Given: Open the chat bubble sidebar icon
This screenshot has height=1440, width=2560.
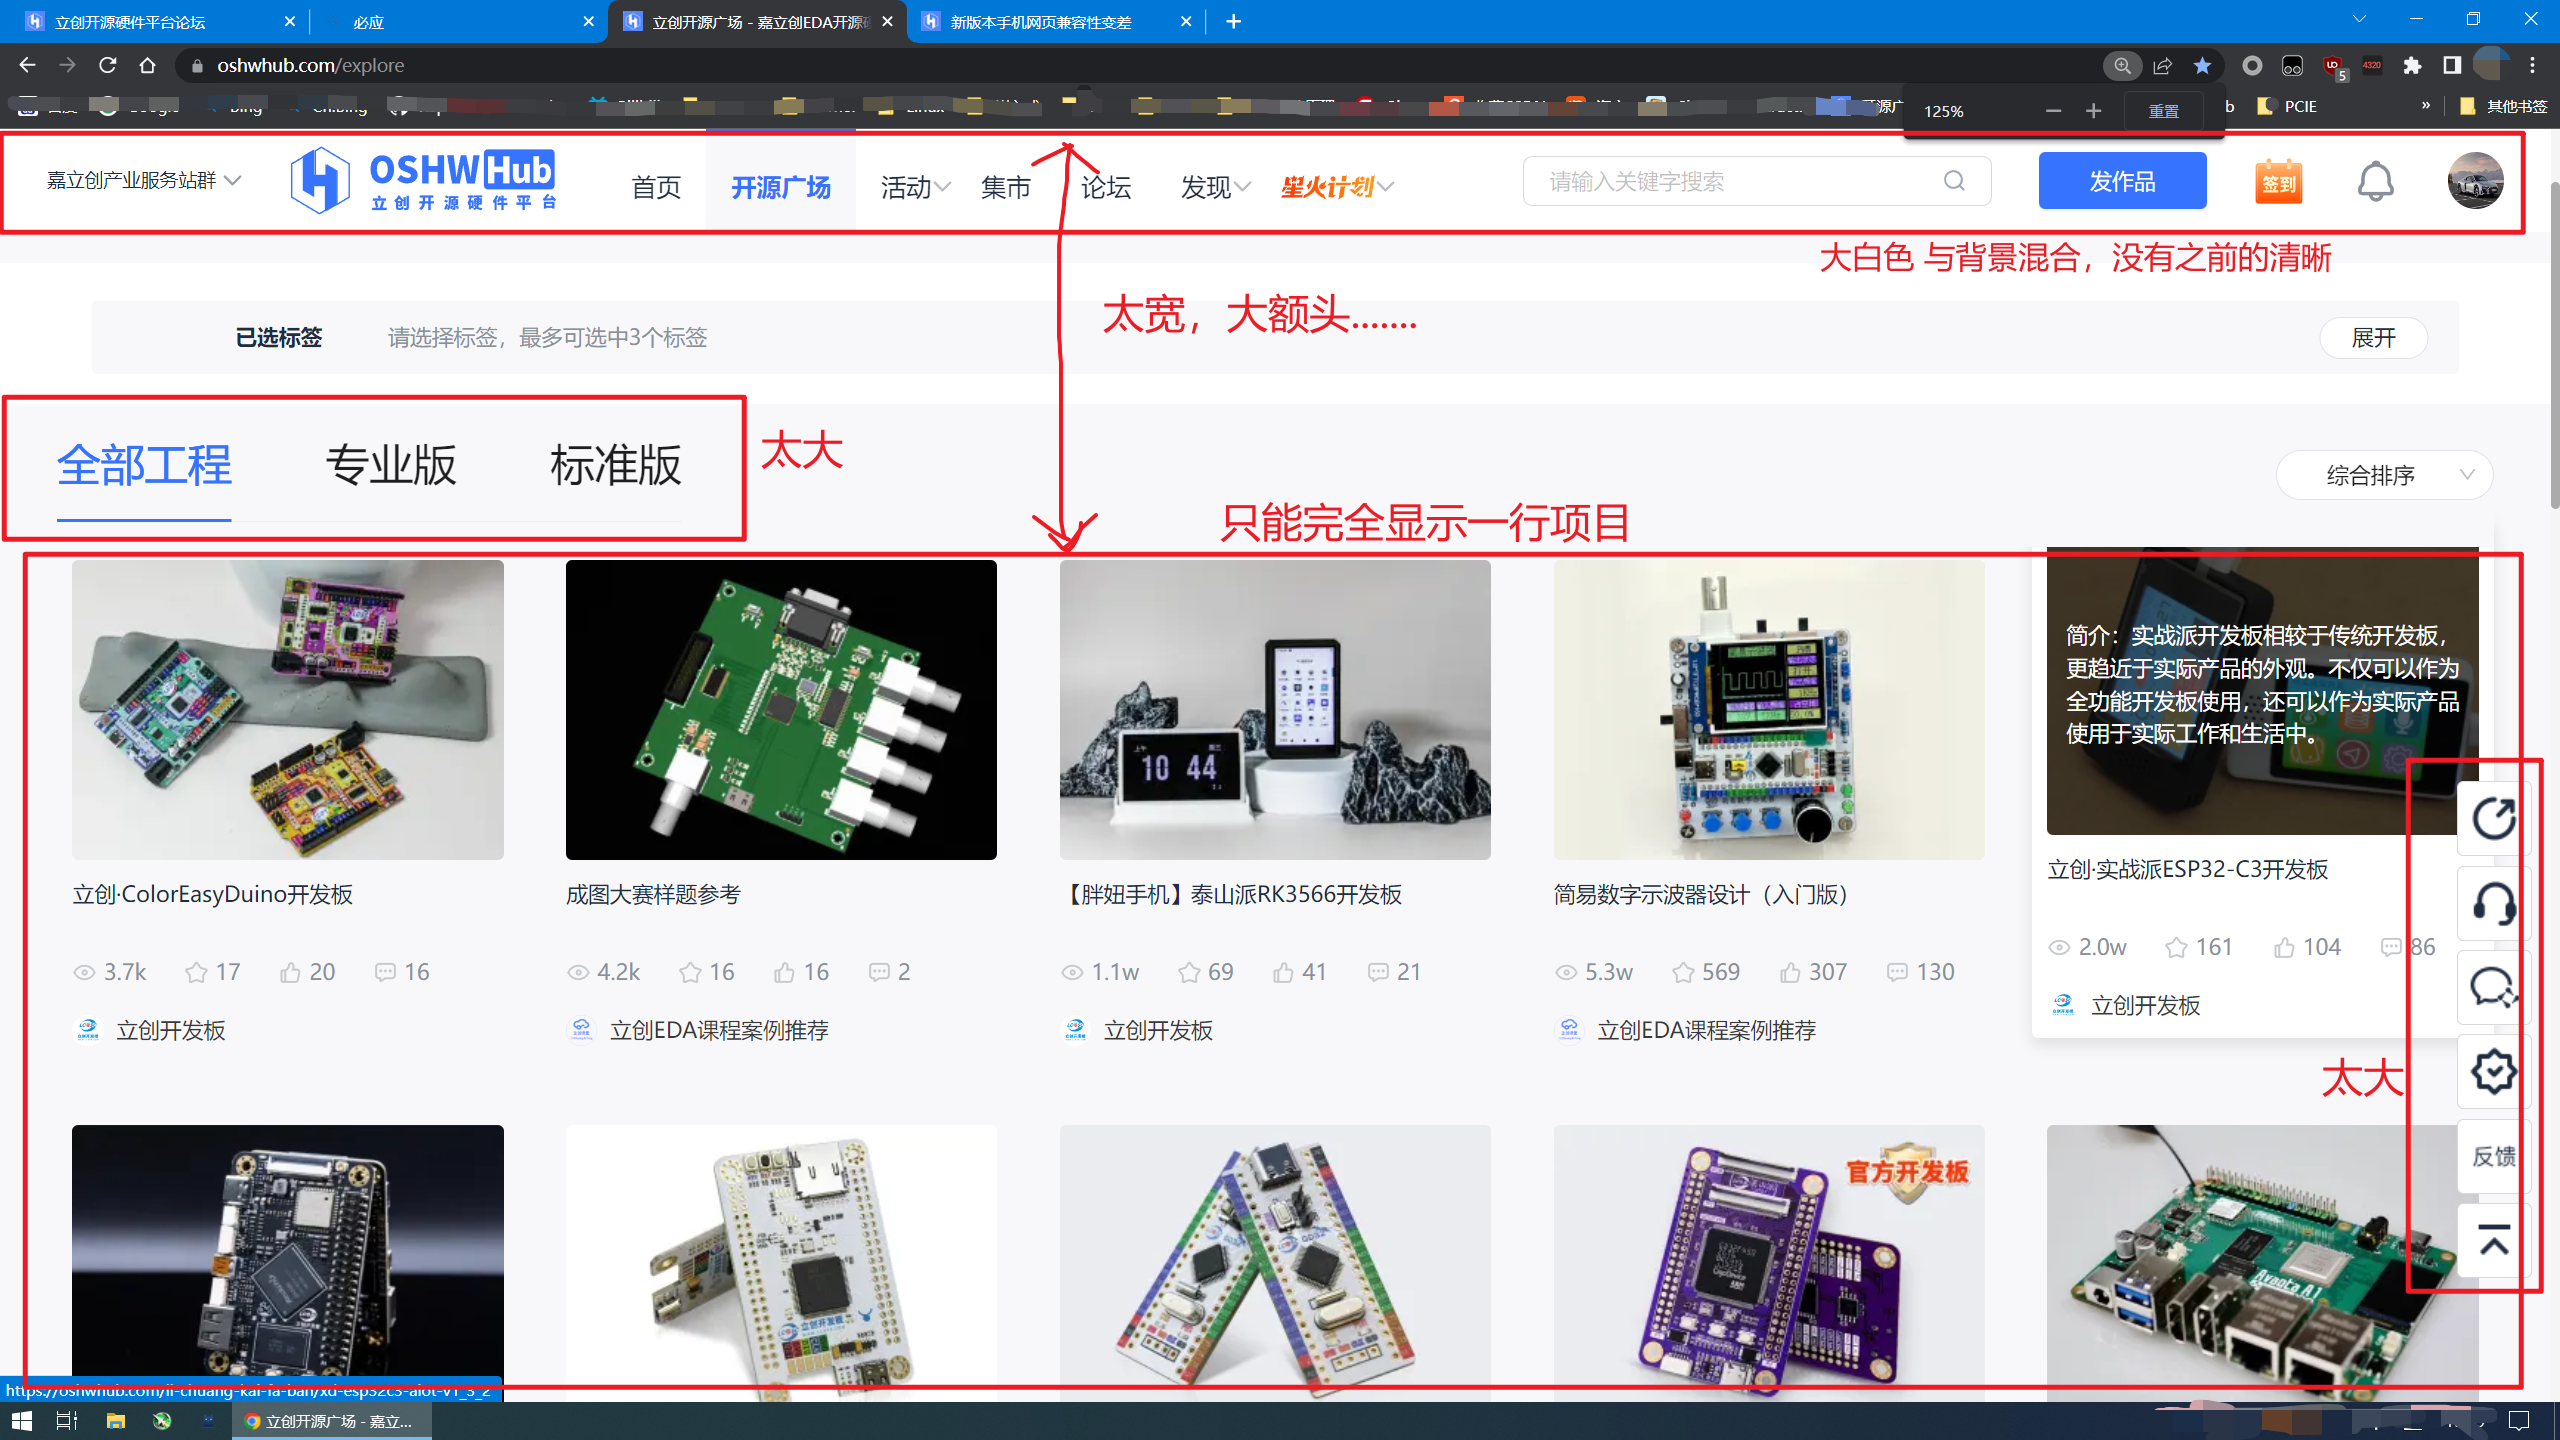Looking at the screenshot, I should pos(2493,988).
